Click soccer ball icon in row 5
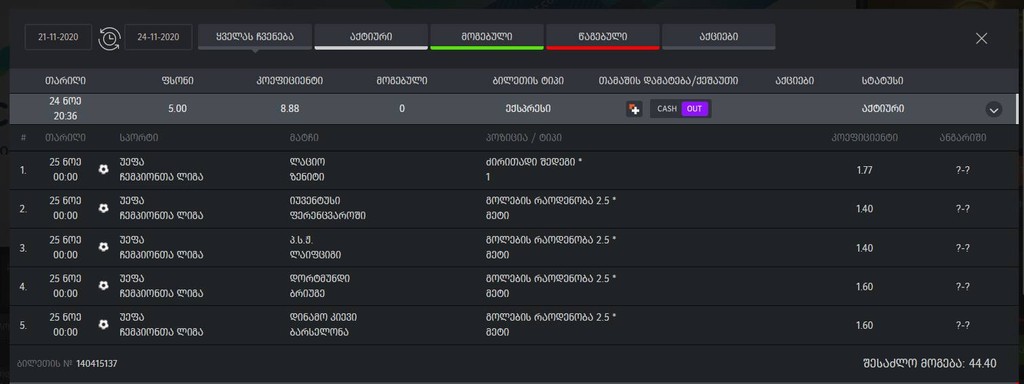This screenshot has height=384, width=1024. [x=103, y=324]
